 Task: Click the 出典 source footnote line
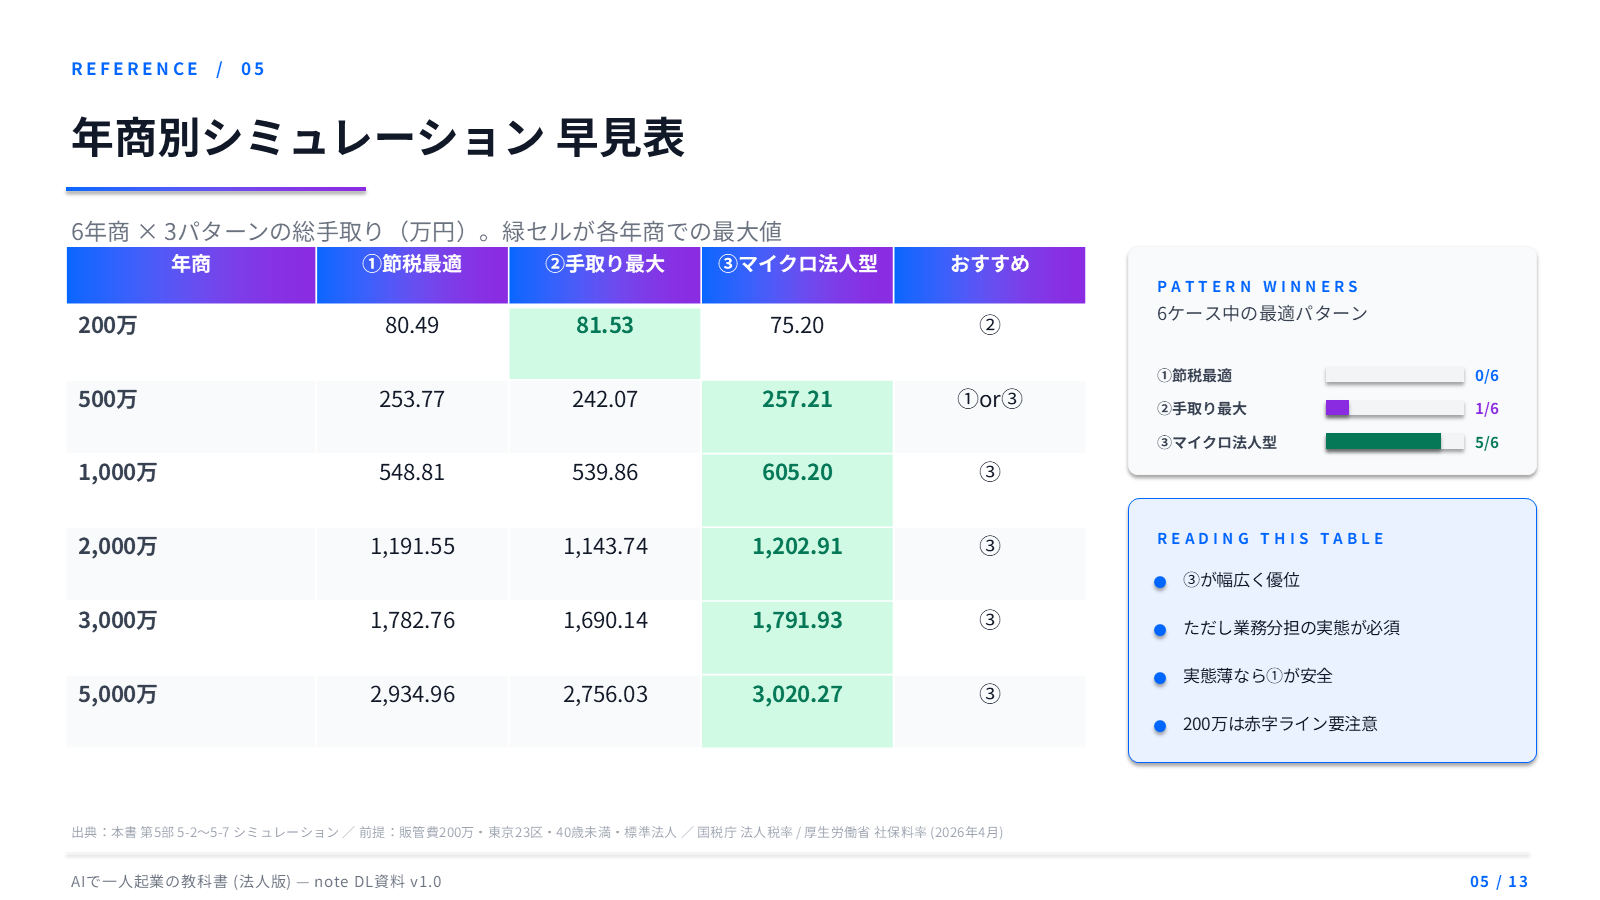tap(537, 832)
